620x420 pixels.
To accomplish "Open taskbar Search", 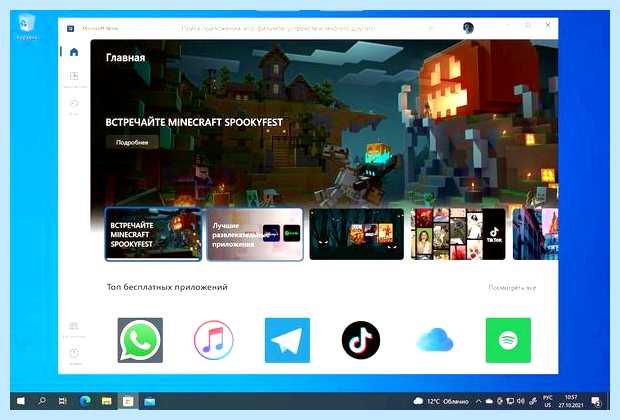I will (x=42, y=401).
